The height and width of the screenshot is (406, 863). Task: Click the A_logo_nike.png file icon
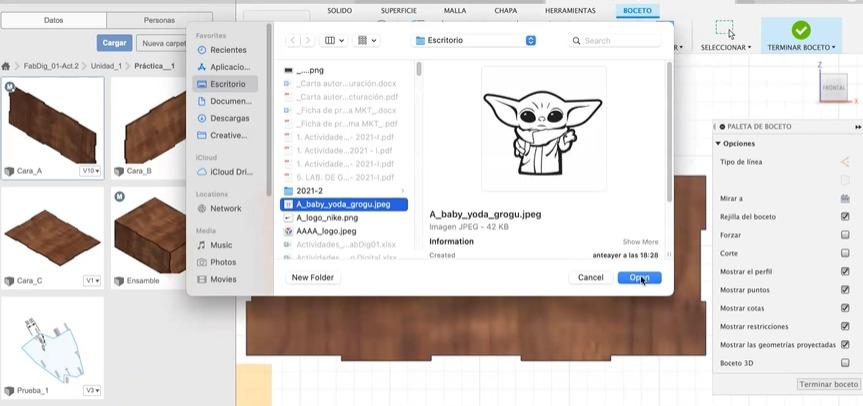click(x=288, y=218)
